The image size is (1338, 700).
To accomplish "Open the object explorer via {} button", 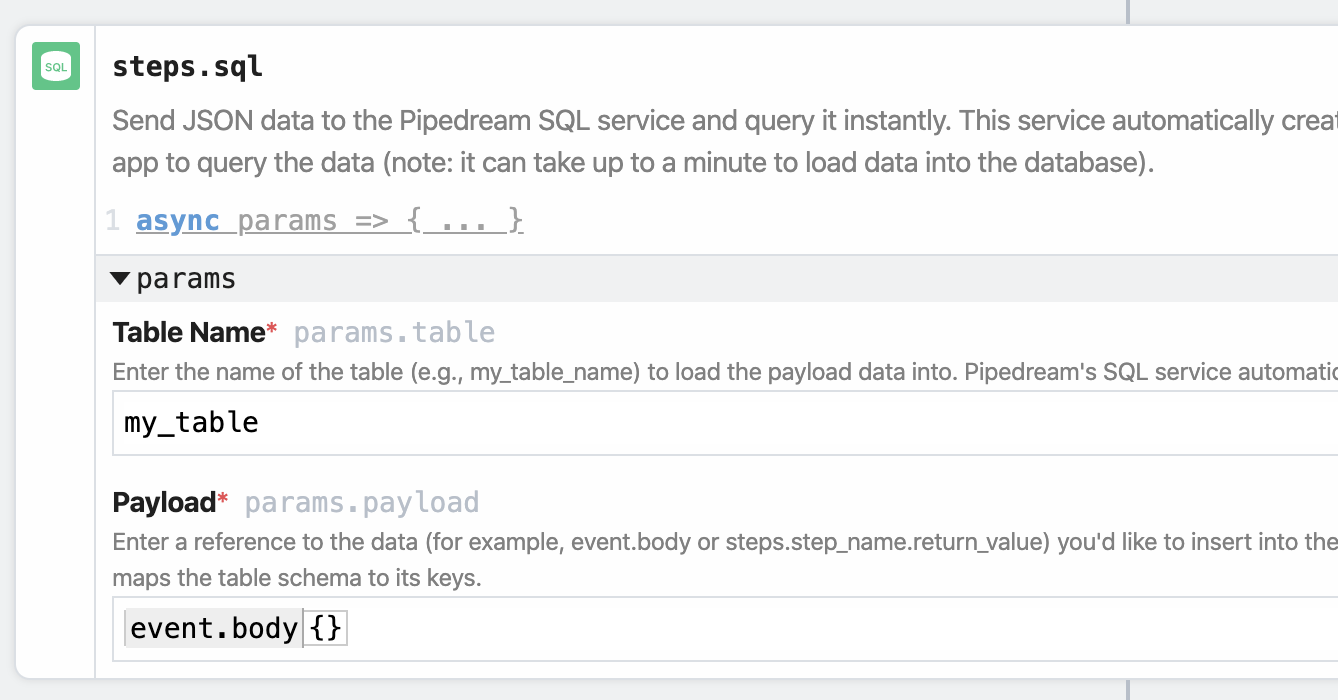I will [325, 627].
